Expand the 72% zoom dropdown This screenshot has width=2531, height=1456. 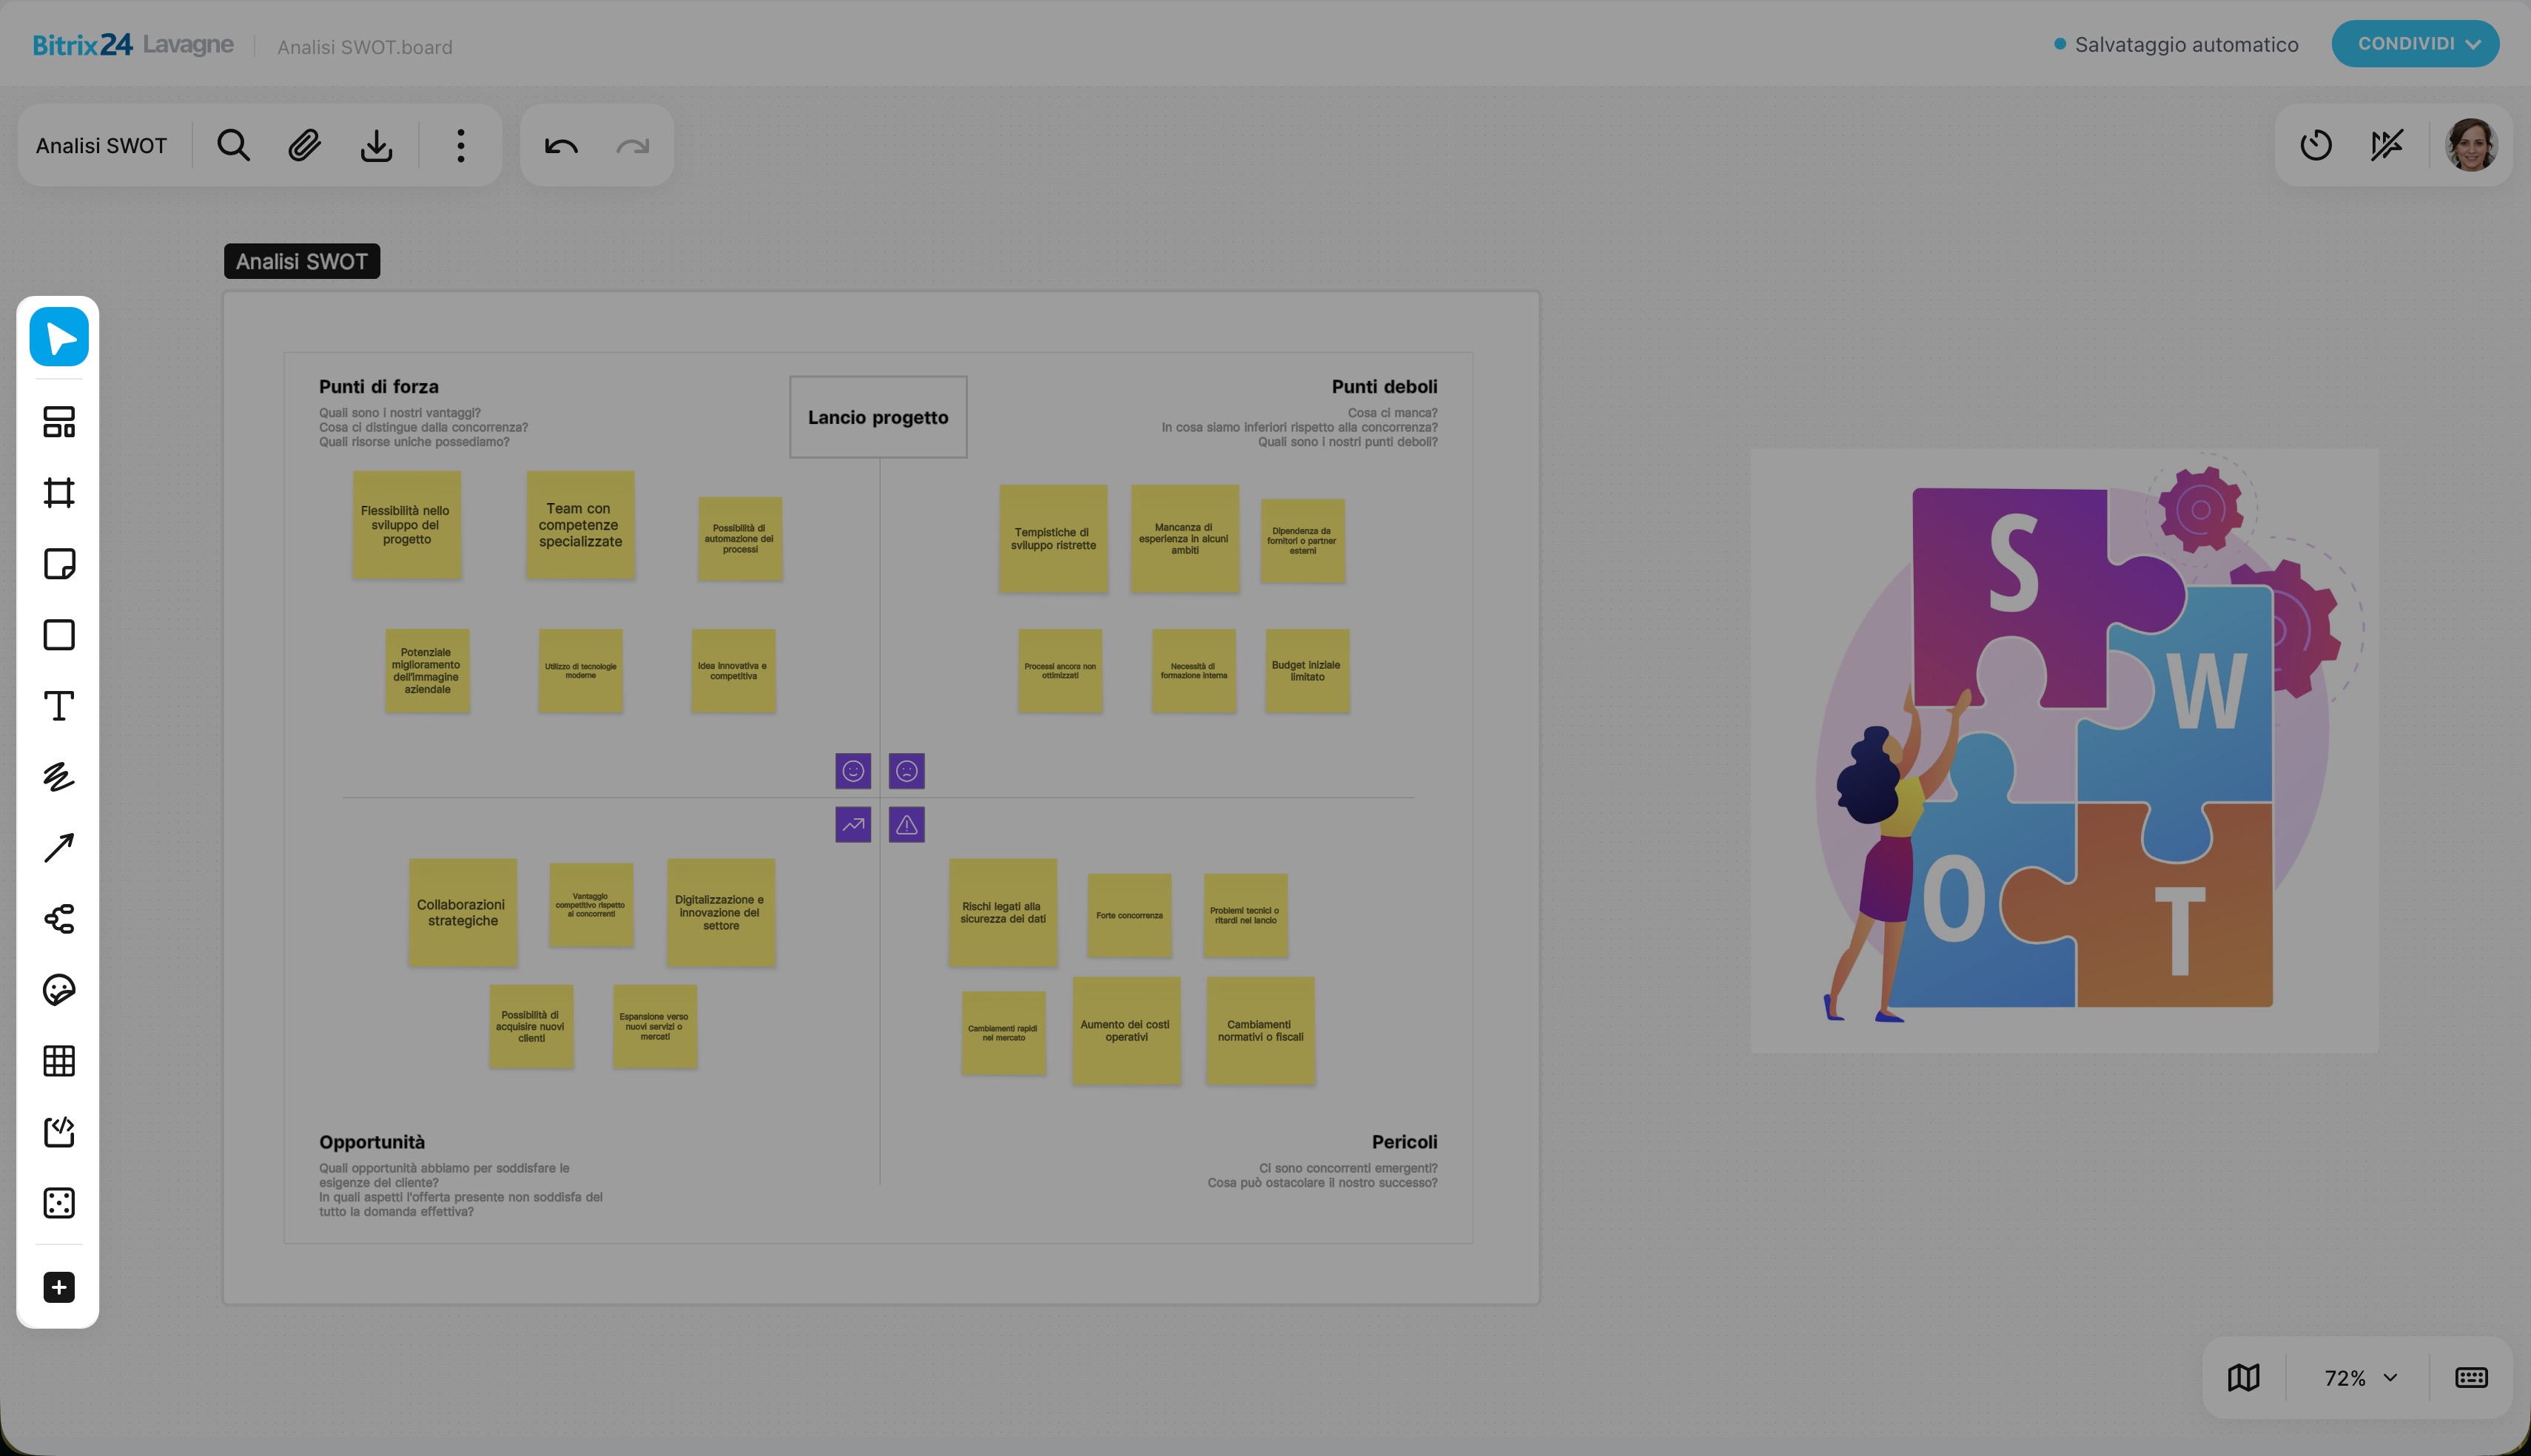pyautogui.click(x=2360, y=1378)
